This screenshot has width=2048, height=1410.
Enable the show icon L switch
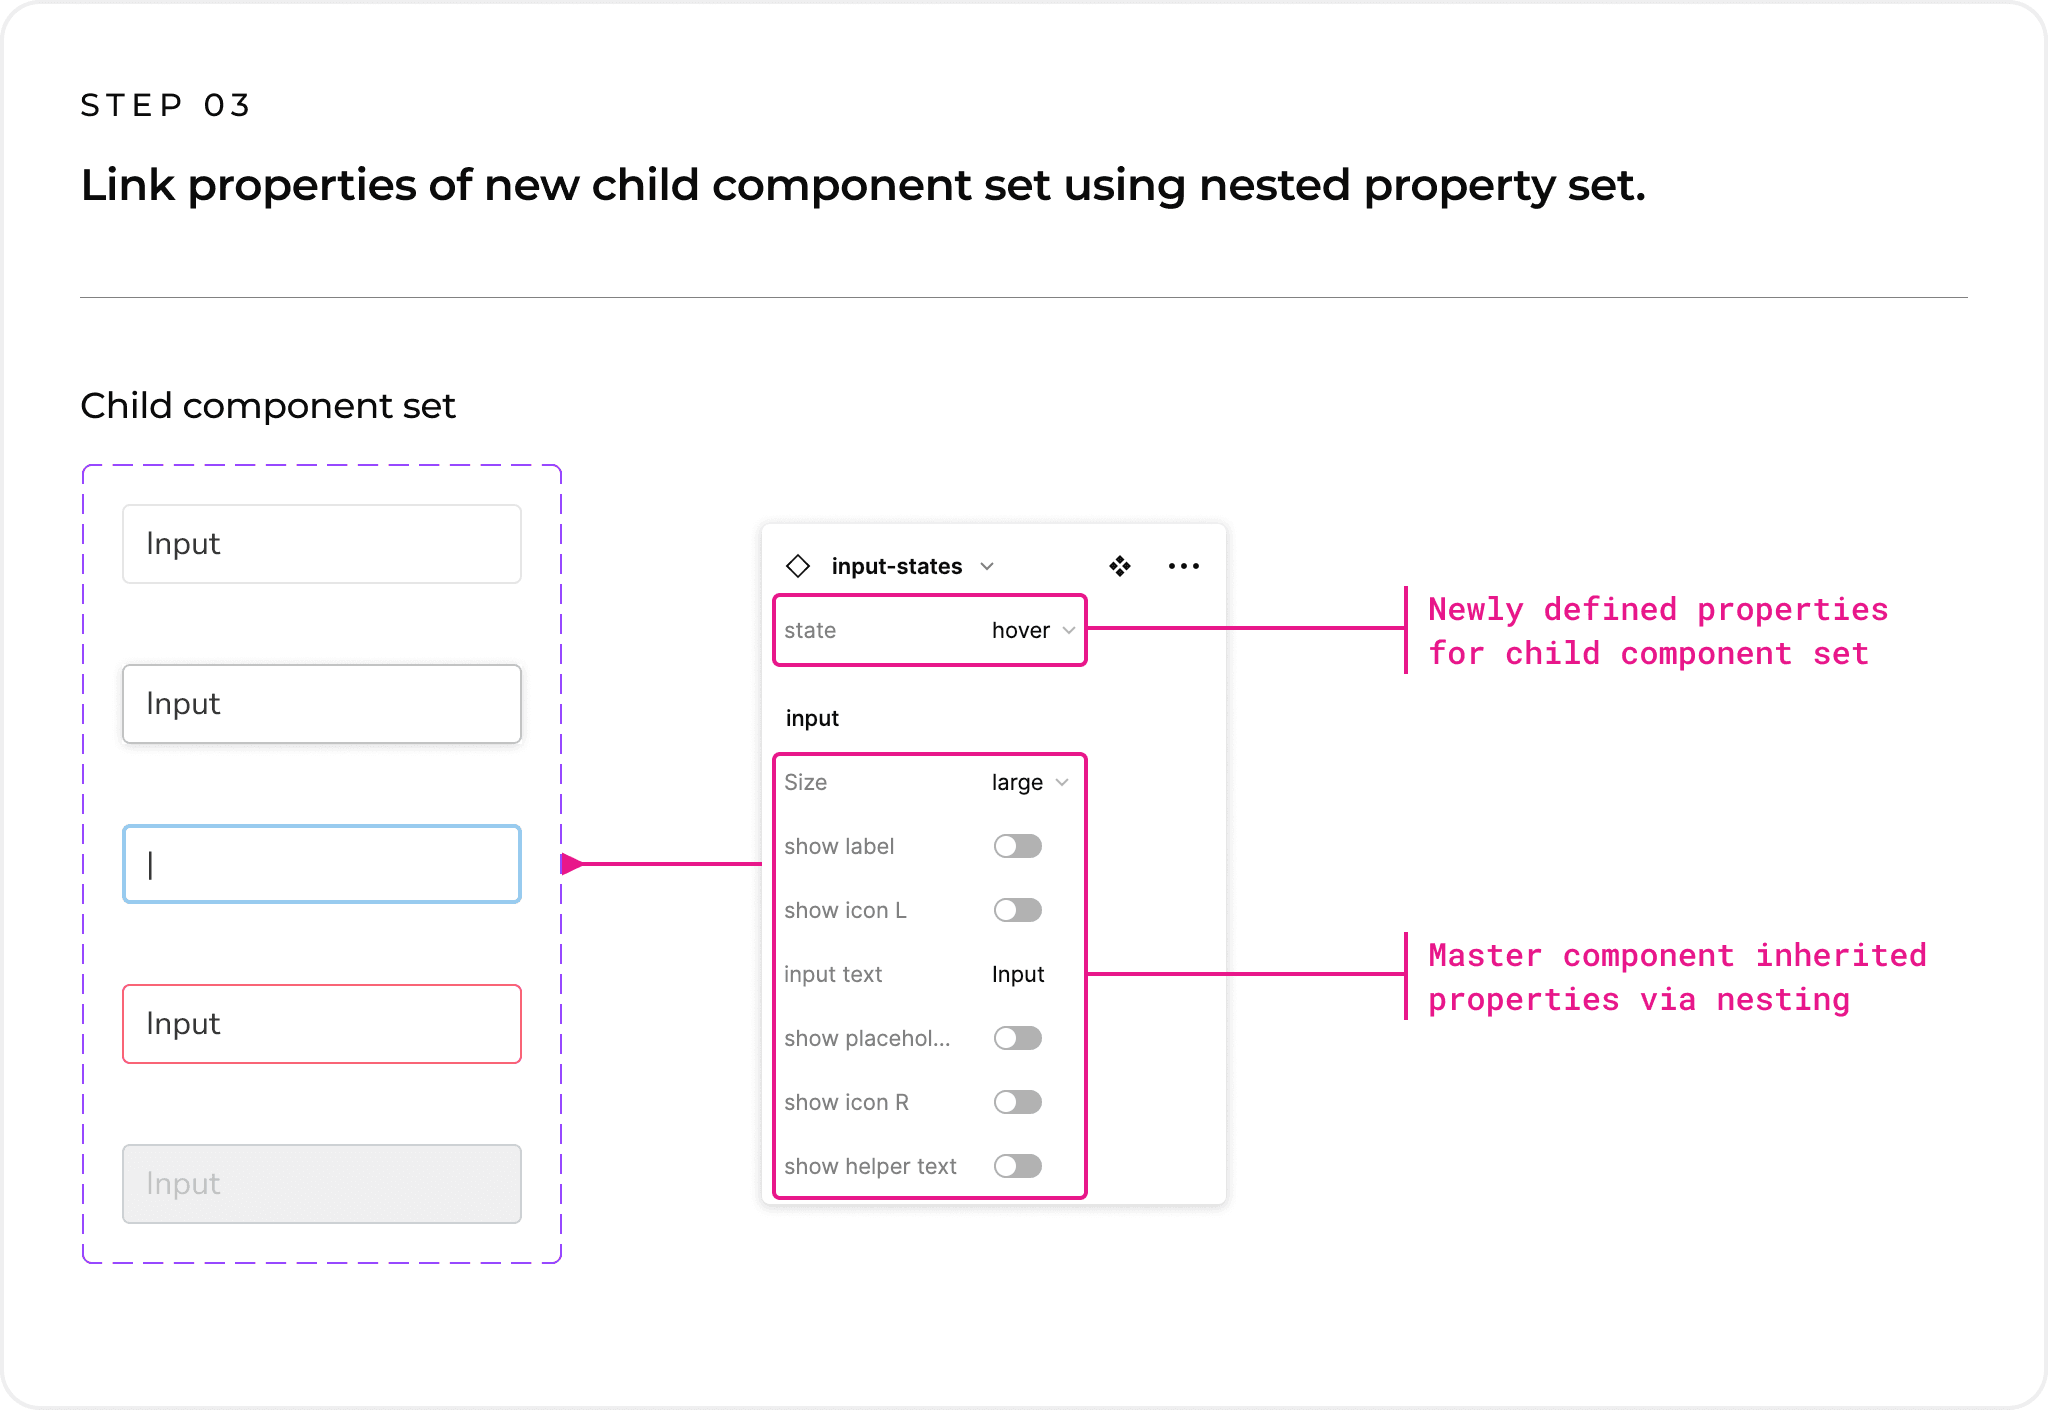[x=1018, y=910]
